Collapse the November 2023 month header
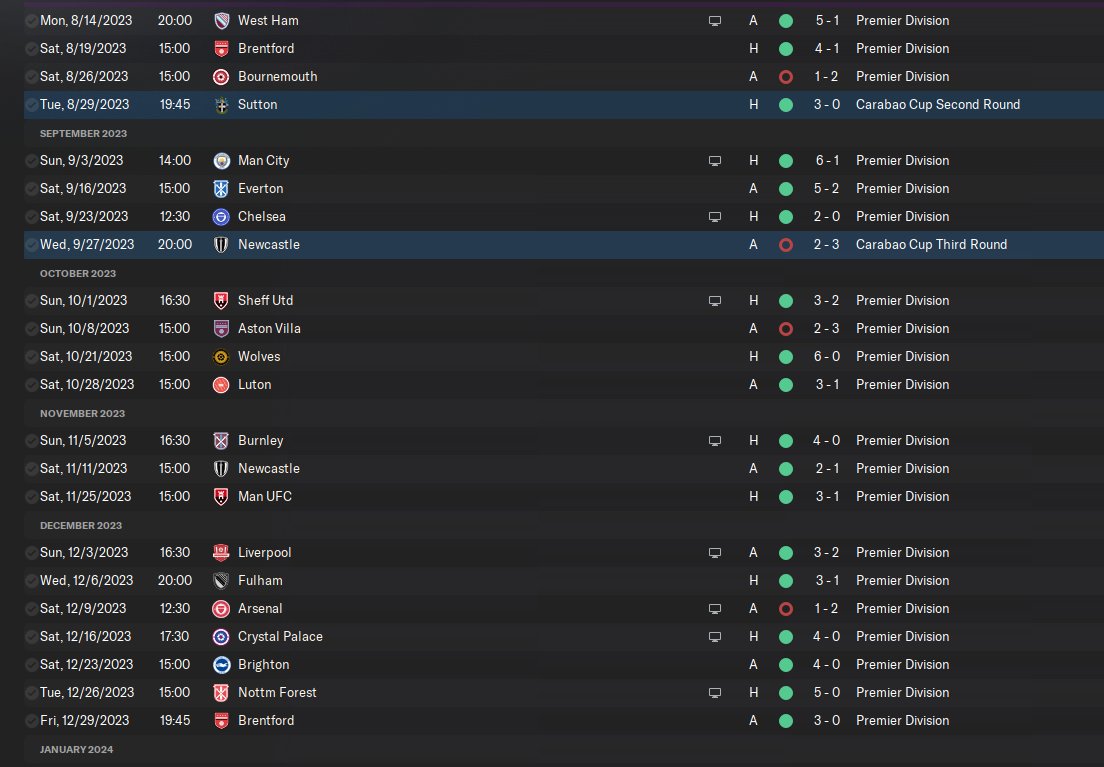The width and height of the screenshot is (1104, 767). tap(83, 413)
